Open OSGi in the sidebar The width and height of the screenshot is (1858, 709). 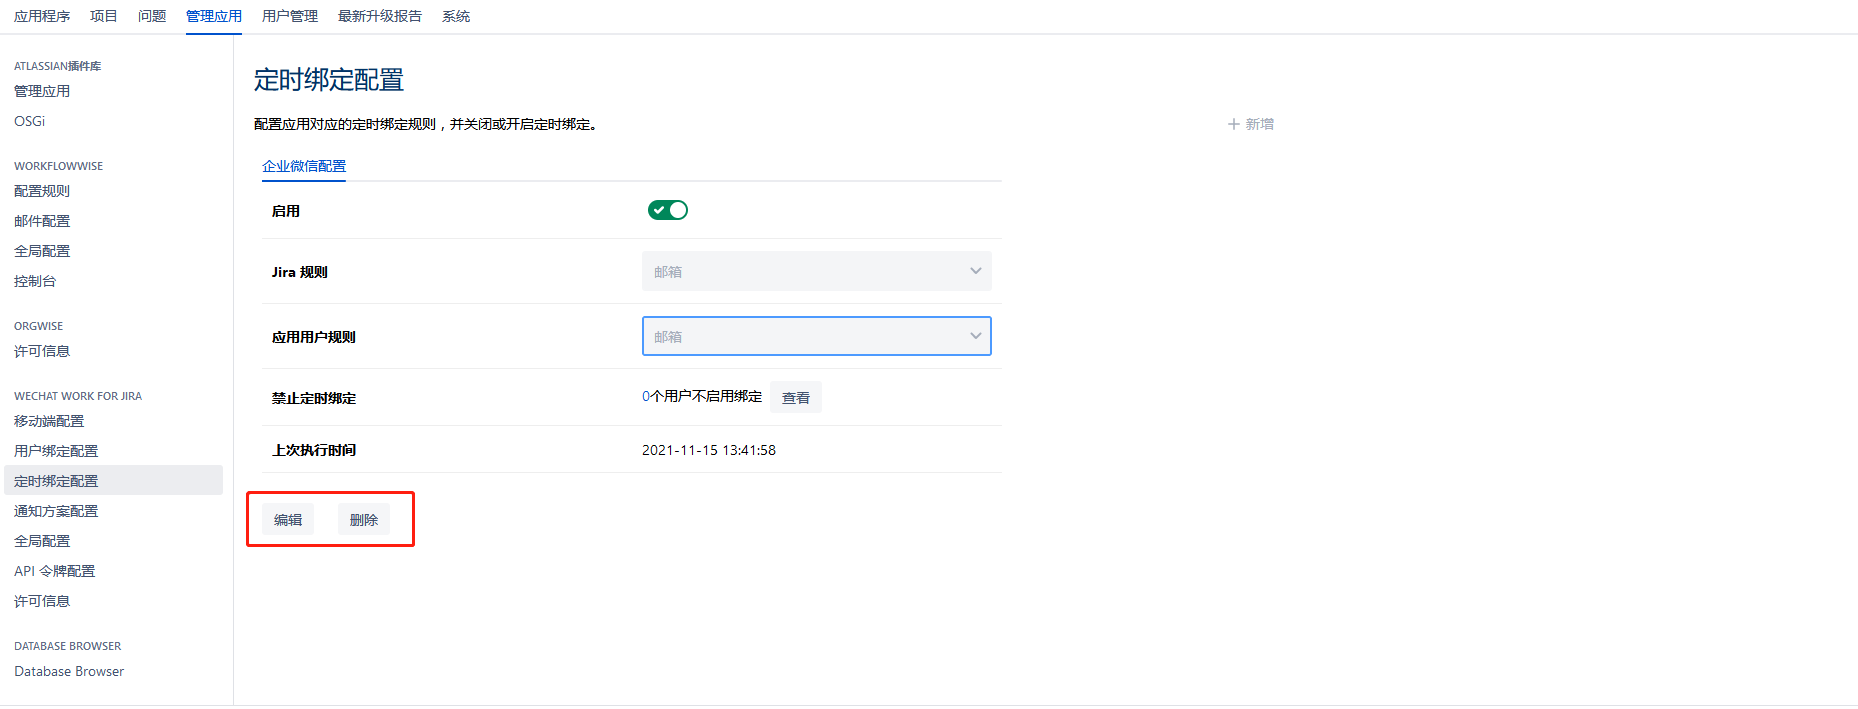(x=29, y=121)
